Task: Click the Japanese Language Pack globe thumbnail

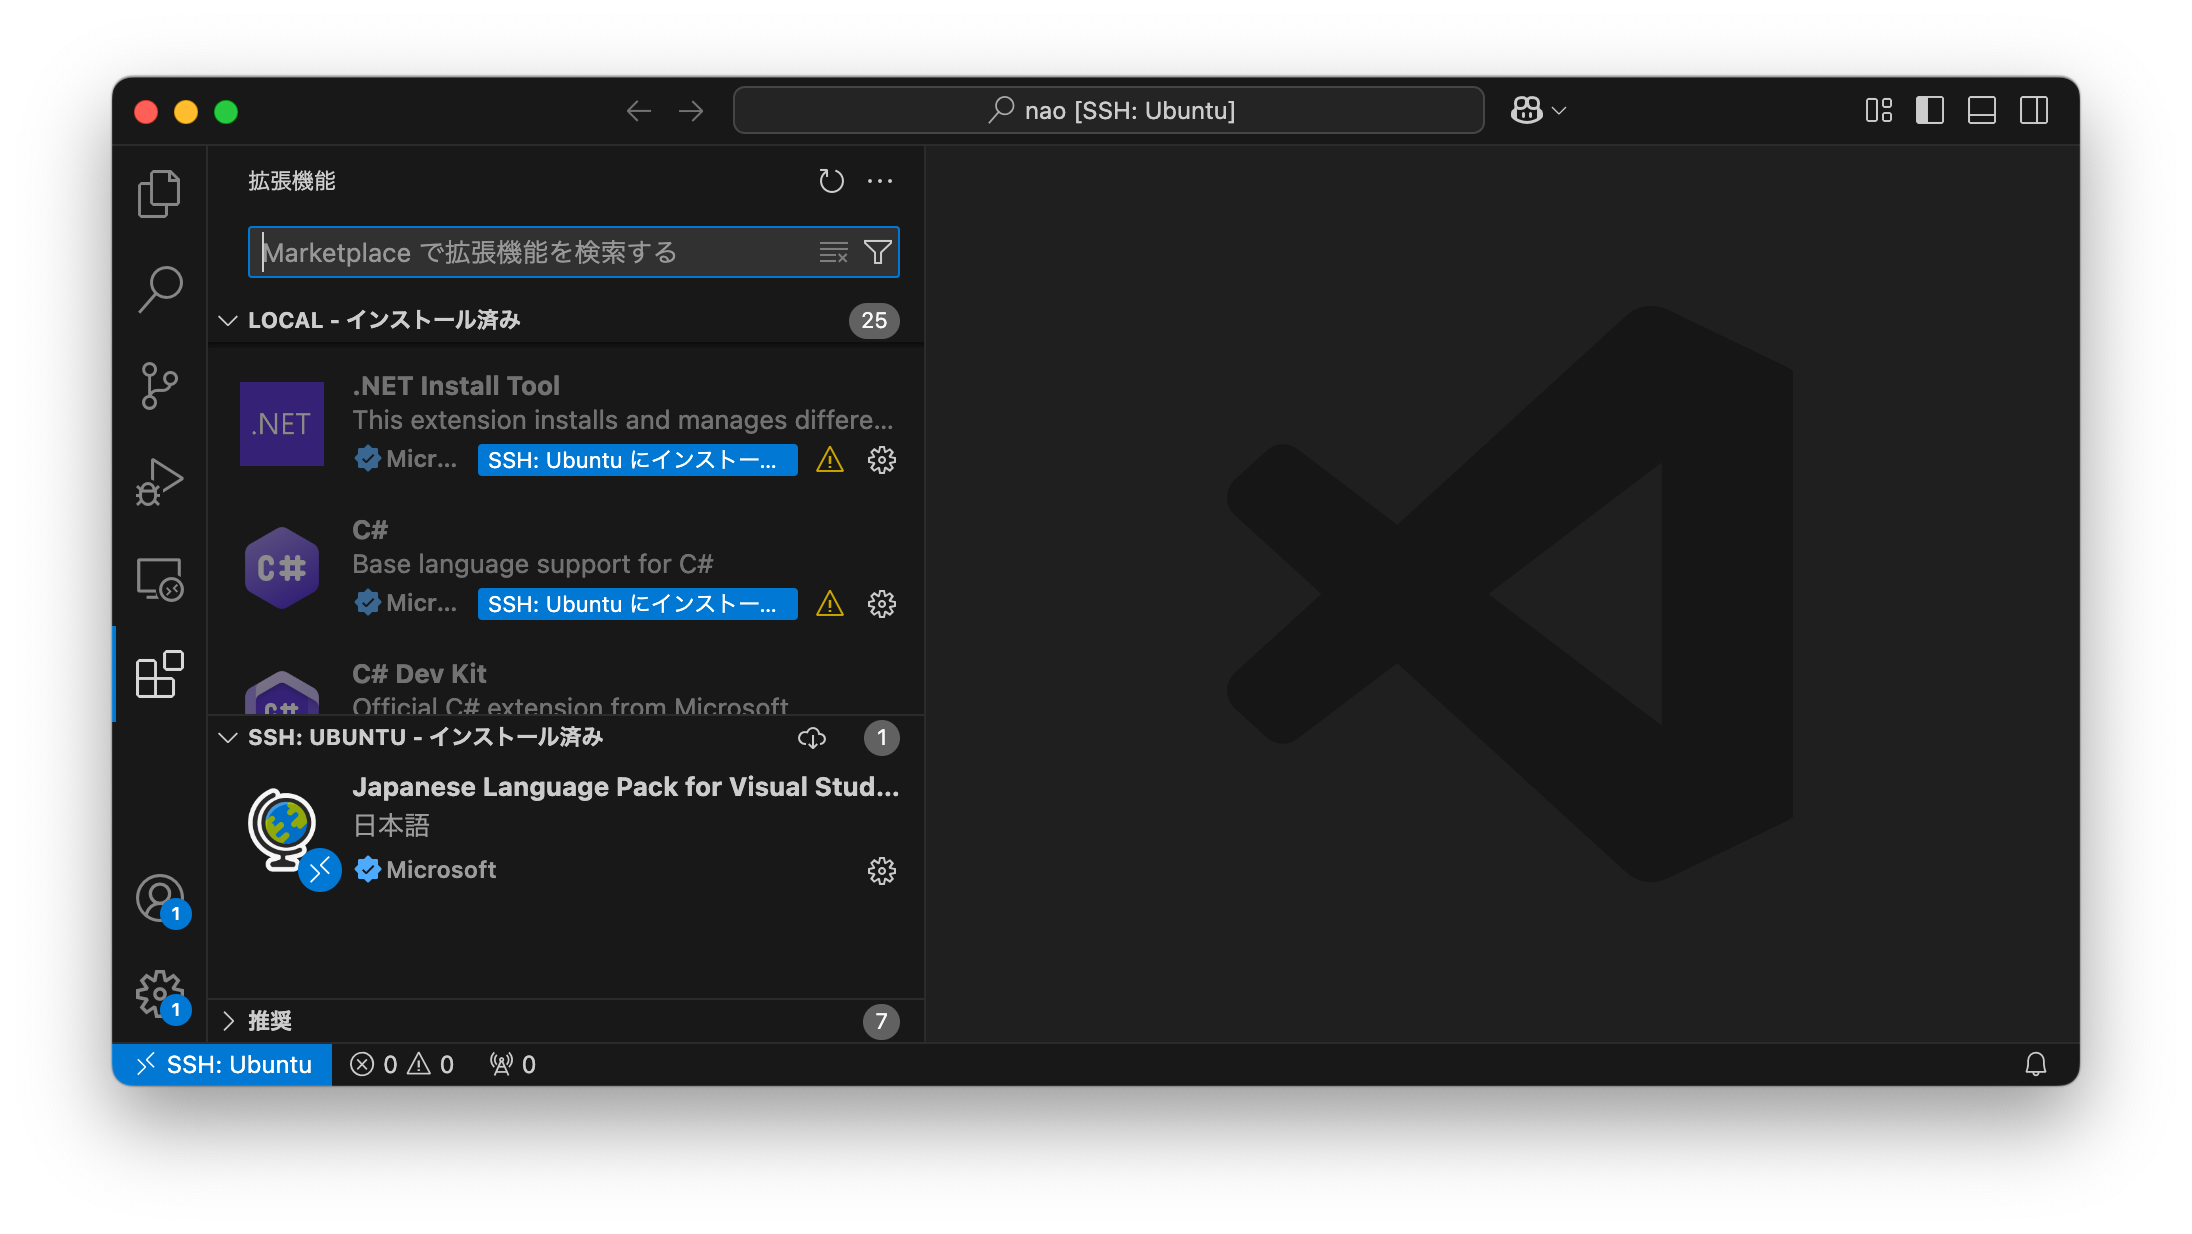Action: tap(284, 831)
